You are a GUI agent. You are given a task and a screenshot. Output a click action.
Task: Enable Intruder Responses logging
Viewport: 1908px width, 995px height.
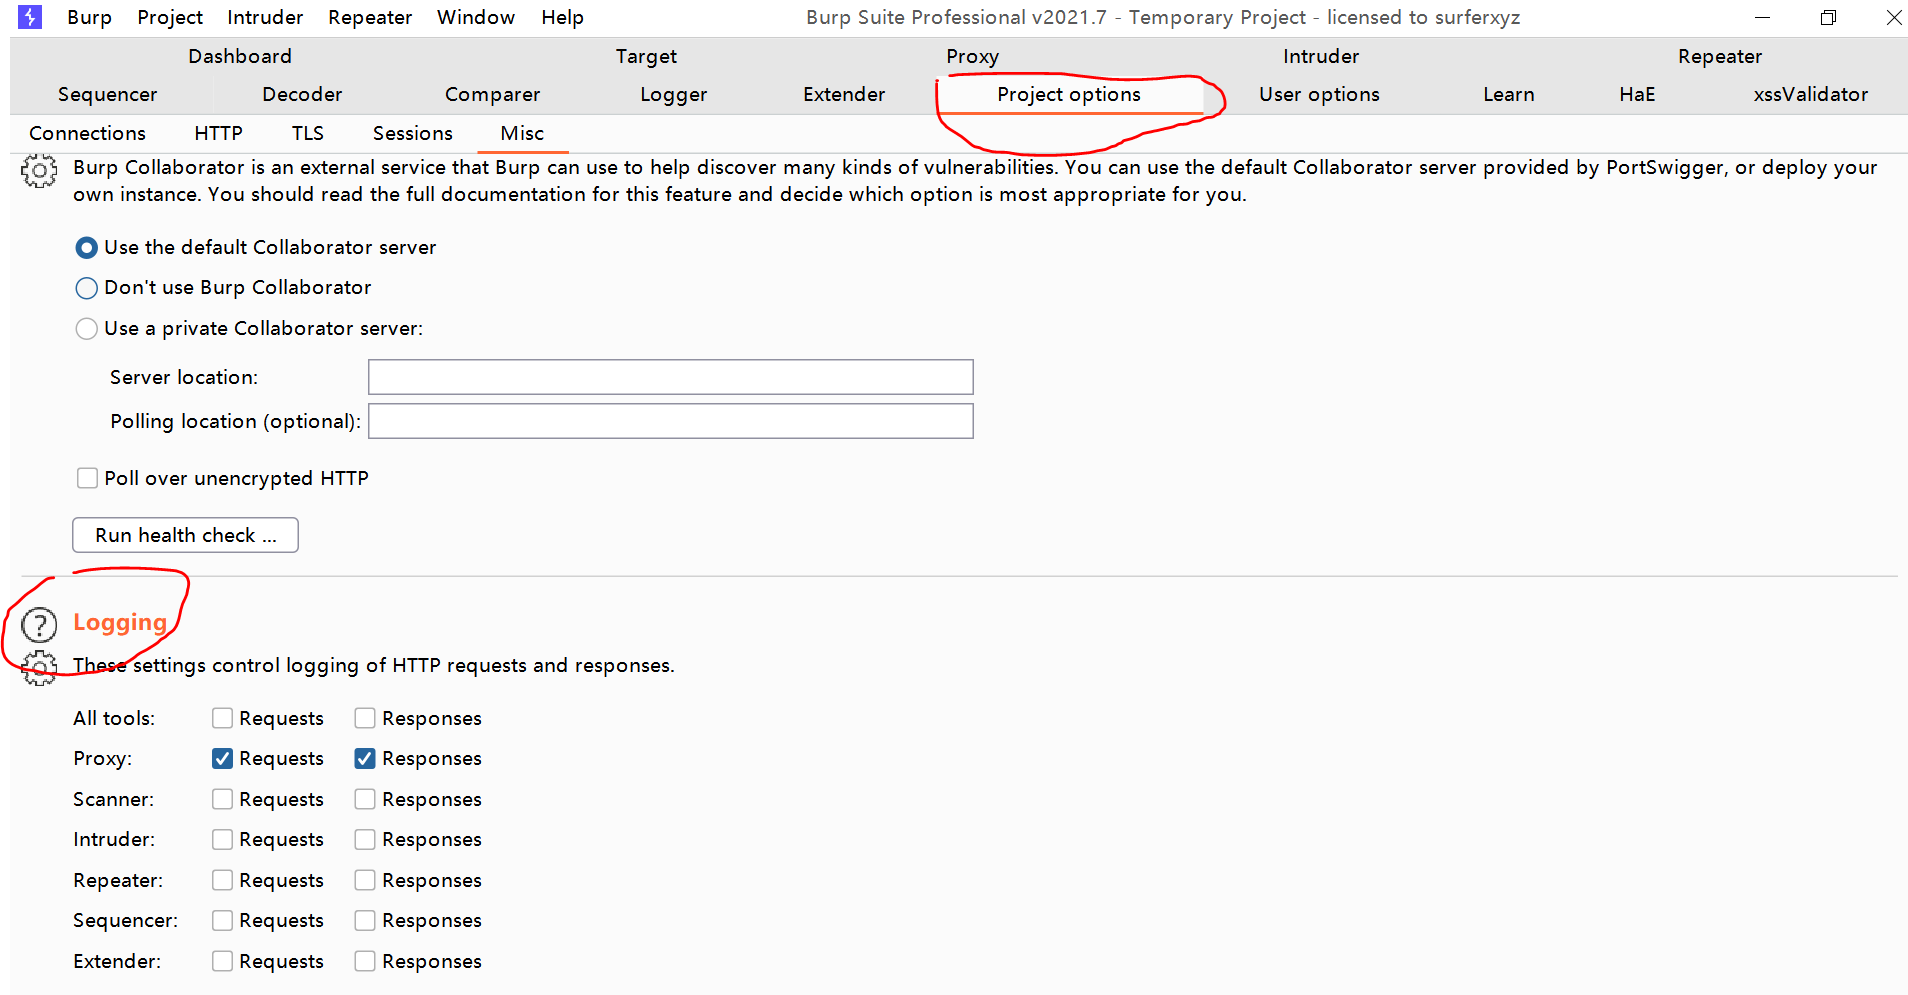pyautogui.click(x=365, y=839)
